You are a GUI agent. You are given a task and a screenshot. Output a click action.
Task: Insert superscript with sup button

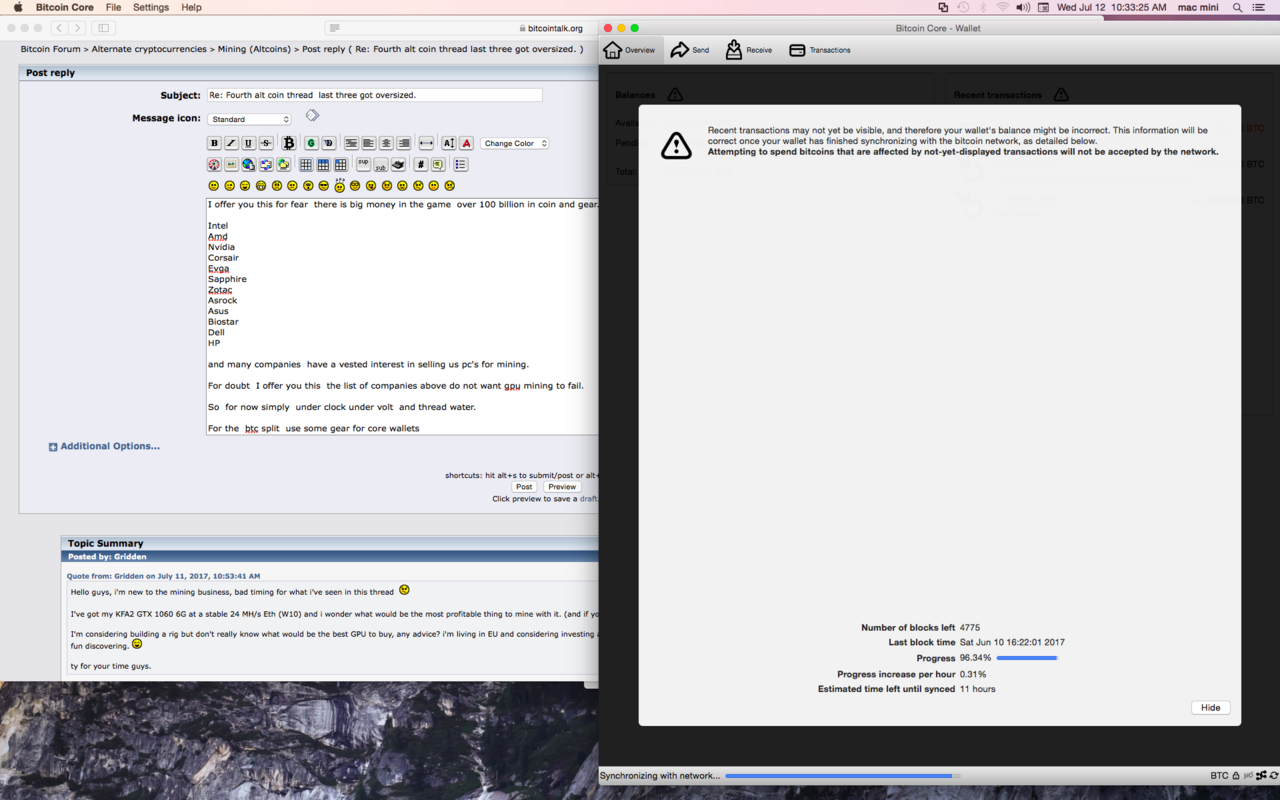tap(363, 163)
